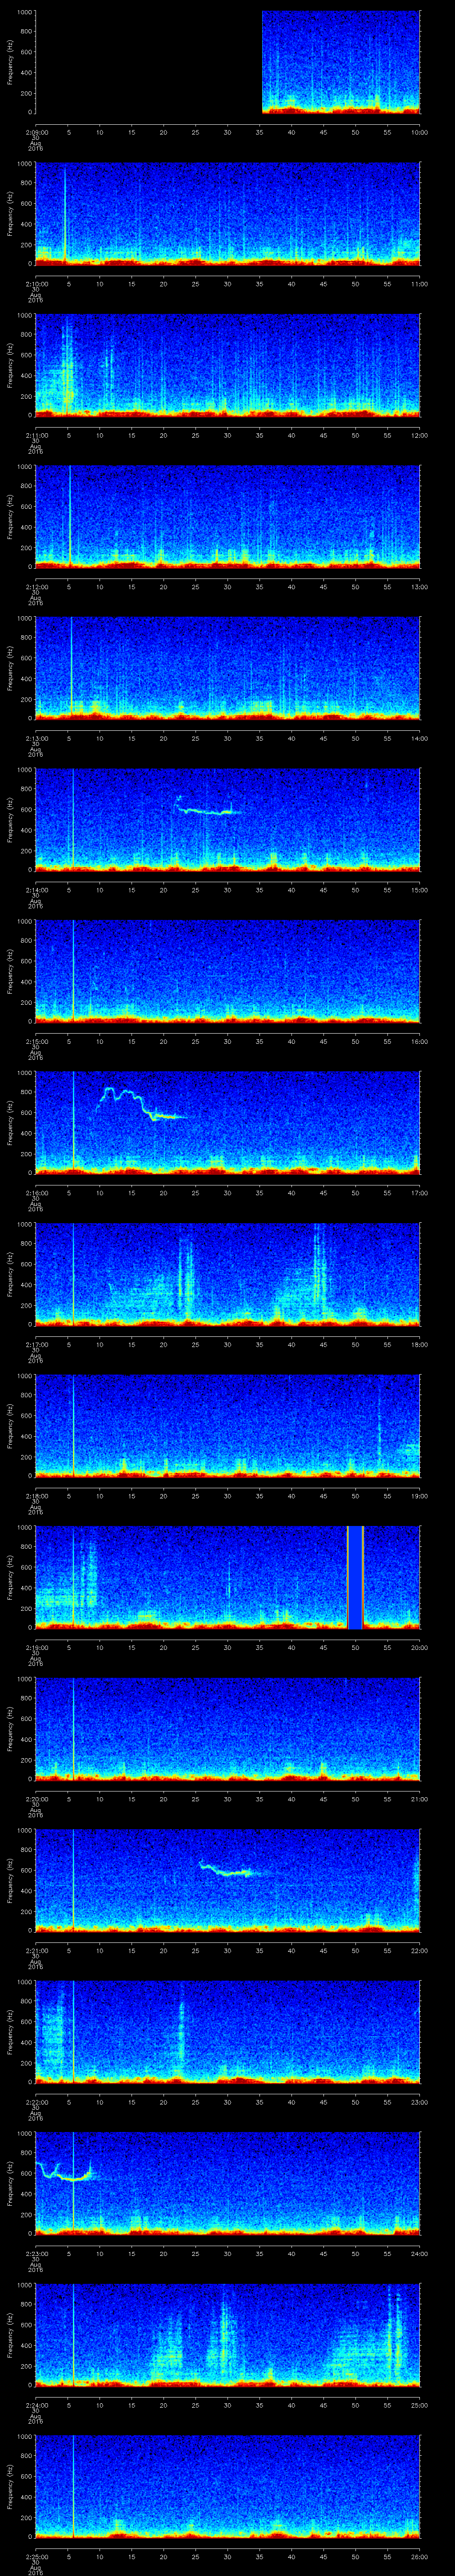Click the 22:00 end time label
The height and width of the screenshot is (2576, 455).
419,1950
